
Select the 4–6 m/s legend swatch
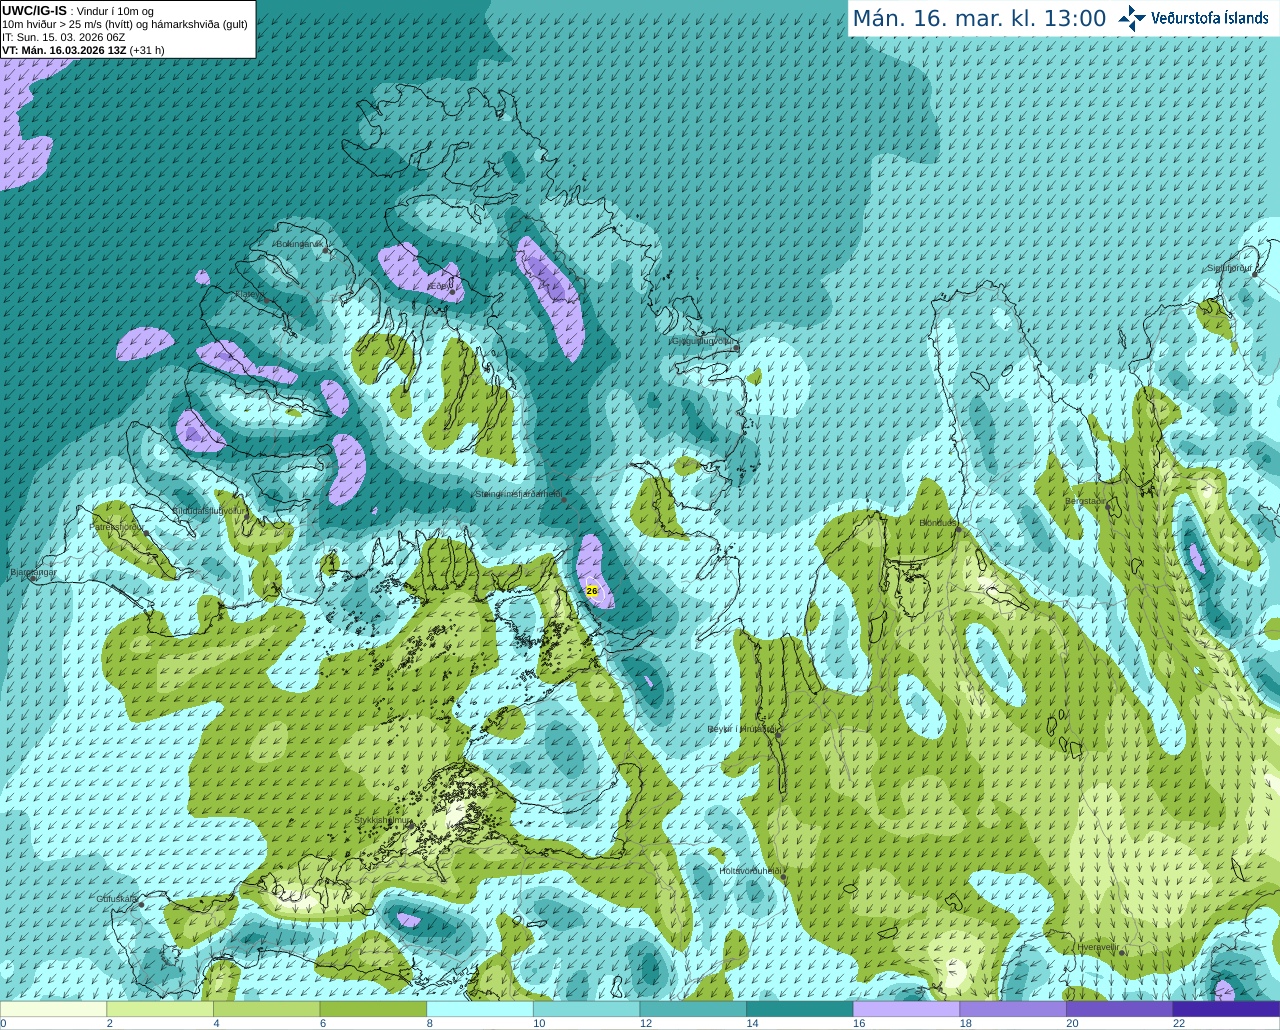coord(266,1009)
